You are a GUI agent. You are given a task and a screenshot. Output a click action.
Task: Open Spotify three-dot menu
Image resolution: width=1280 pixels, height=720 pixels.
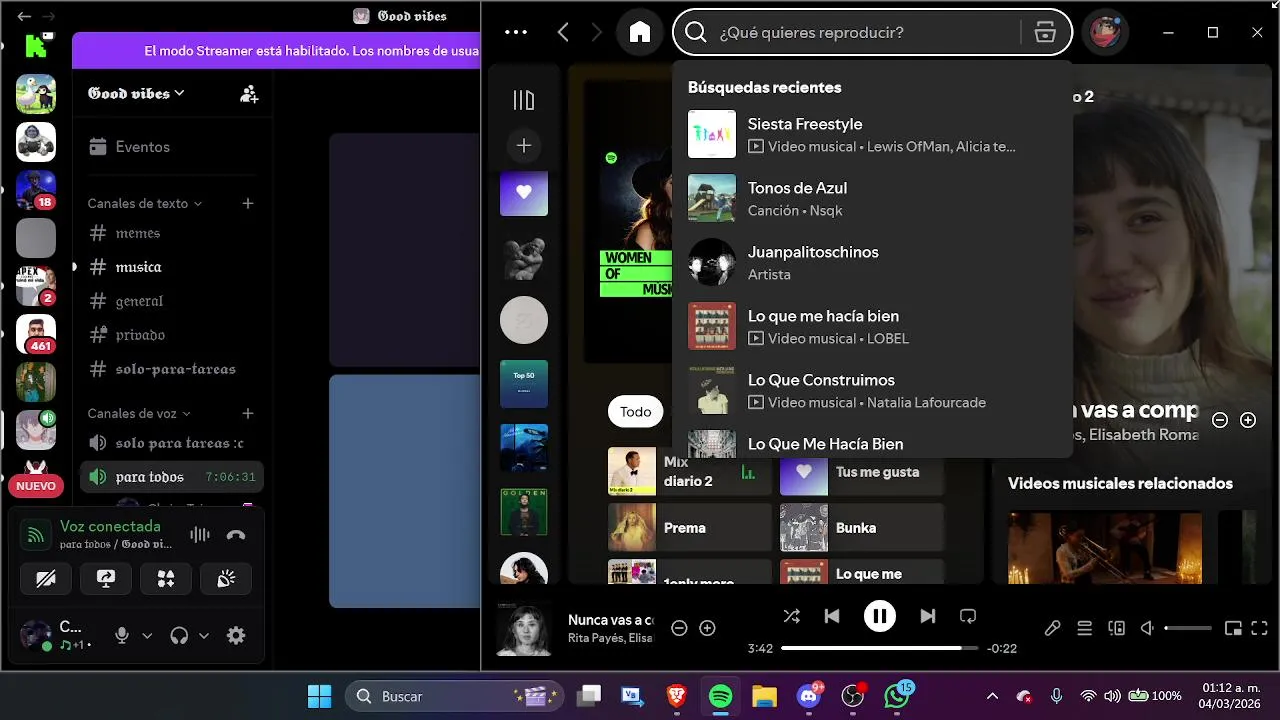point(516,32)
